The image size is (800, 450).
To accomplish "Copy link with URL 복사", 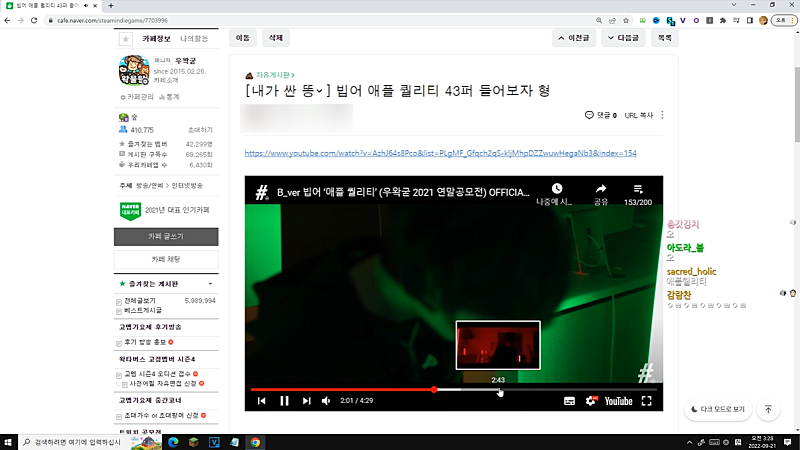I will click(x=639, y=115).
